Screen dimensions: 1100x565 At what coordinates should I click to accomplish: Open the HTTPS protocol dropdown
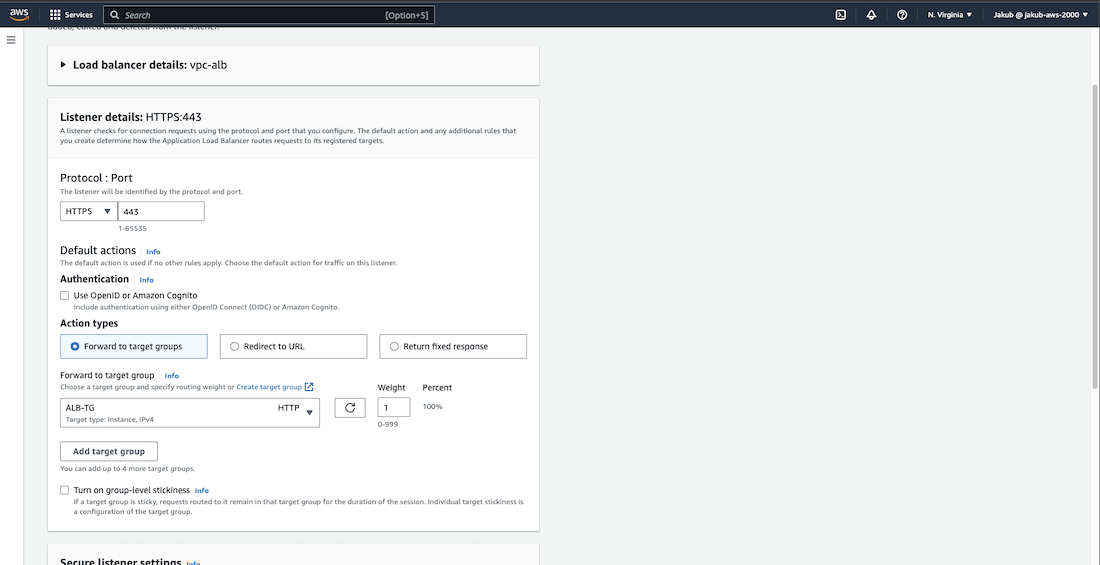pos(88,211)
